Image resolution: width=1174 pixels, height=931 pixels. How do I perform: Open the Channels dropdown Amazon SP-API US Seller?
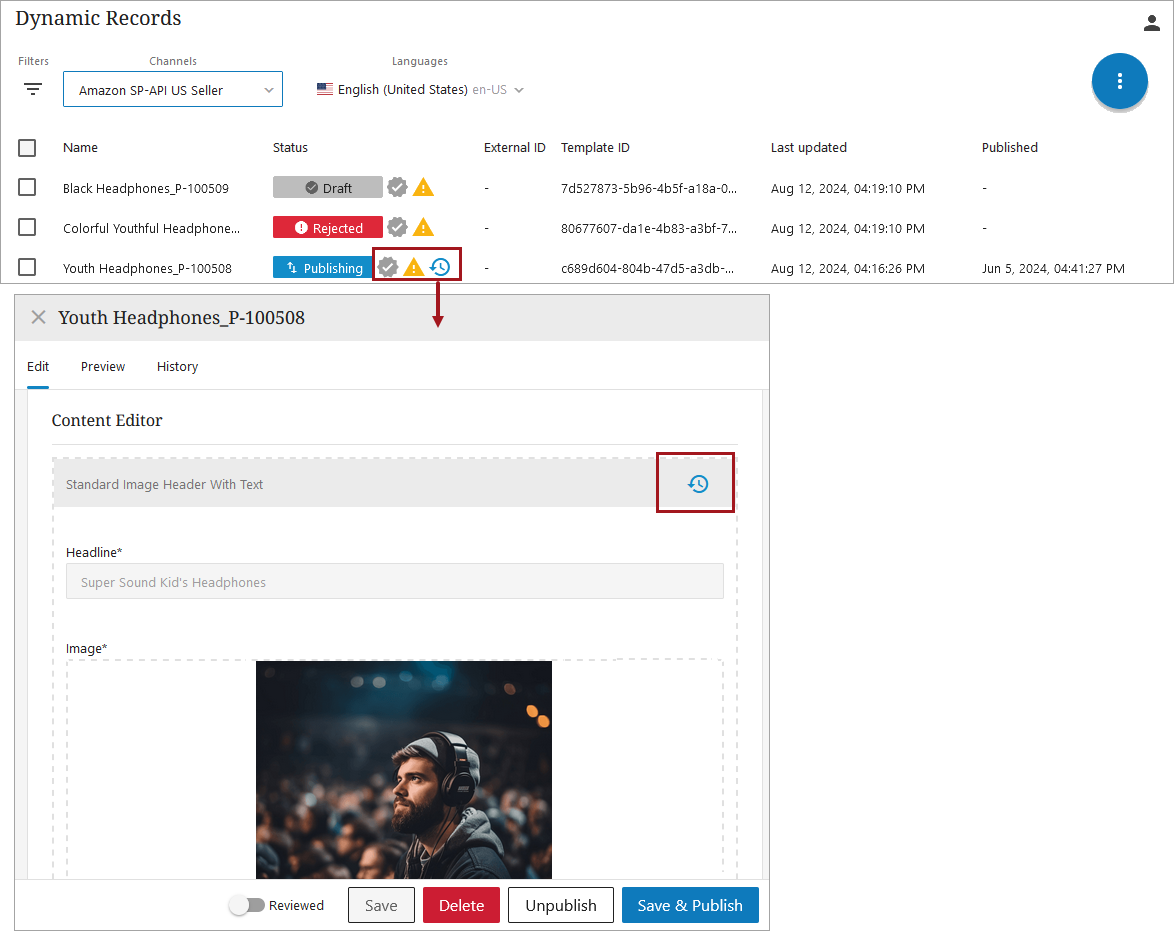pyautogui.click(x=172, y=90)
